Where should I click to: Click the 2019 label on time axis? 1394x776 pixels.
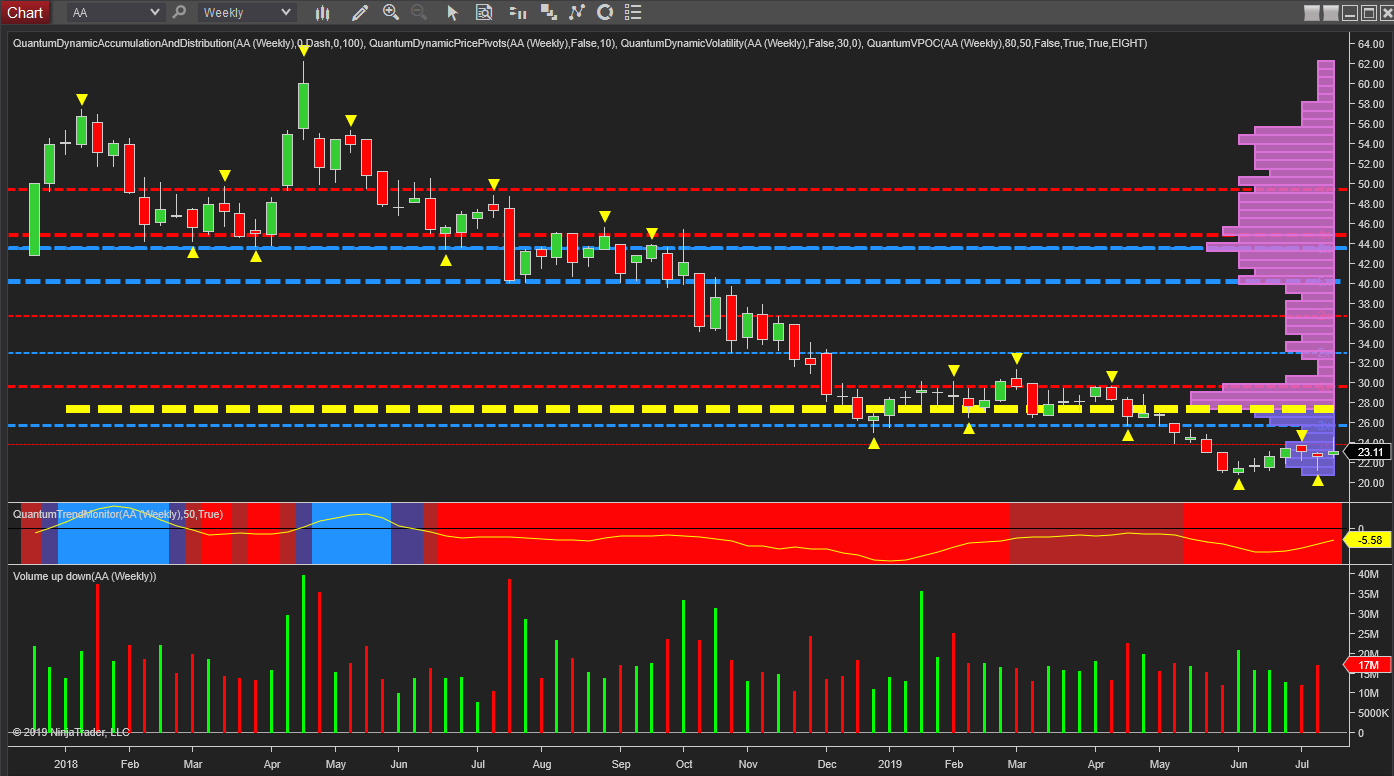890,763
